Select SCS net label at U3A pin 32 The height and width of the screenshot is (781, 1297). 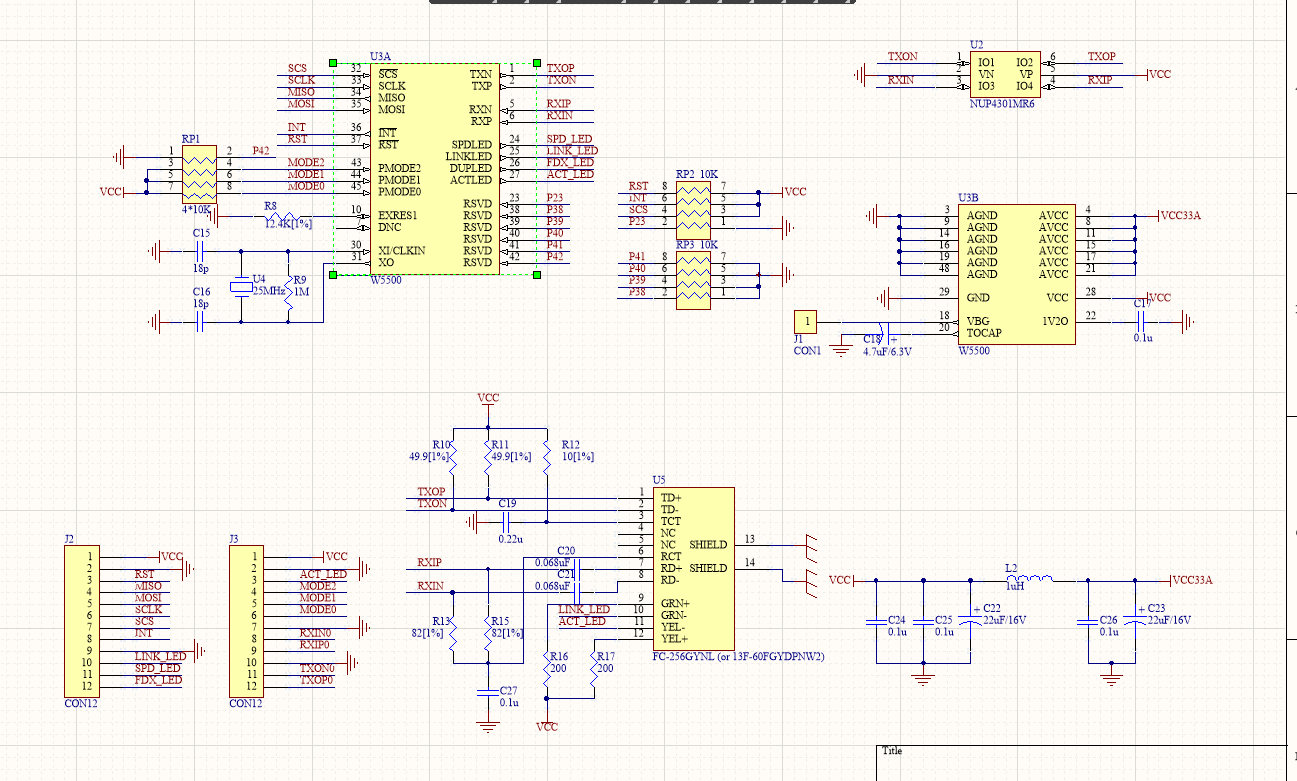pos(297,68)
